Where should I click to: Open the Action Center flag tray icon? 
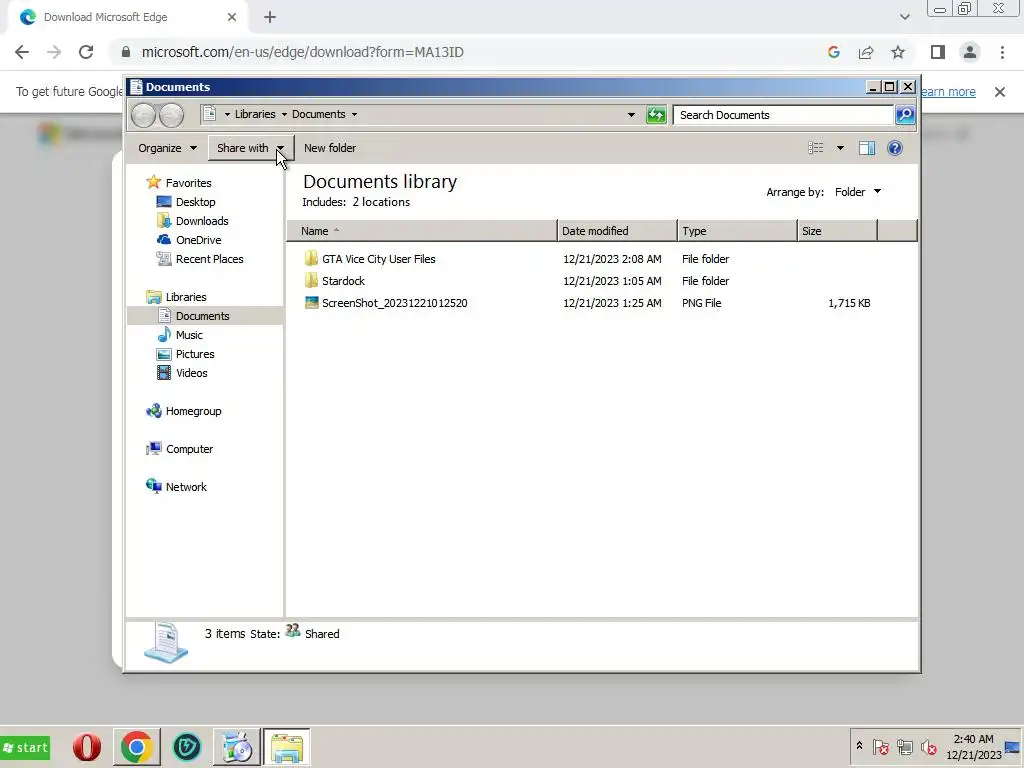pos(880,747)
